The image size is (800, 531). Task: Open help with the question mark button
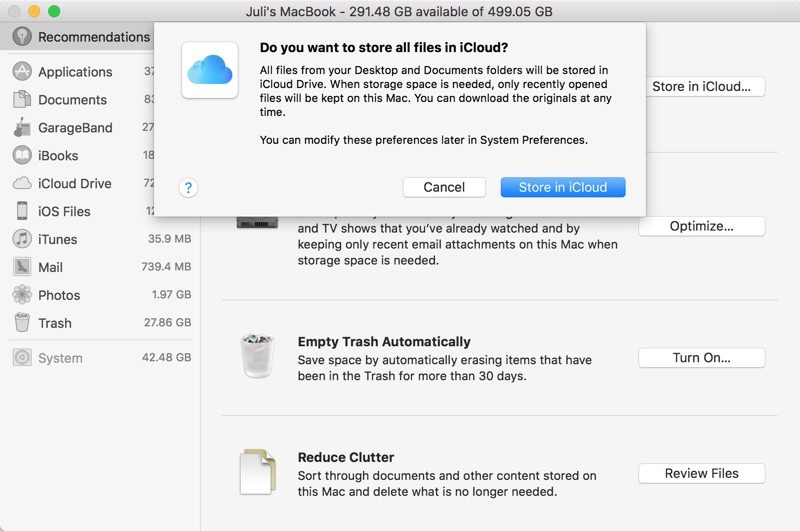188,188
